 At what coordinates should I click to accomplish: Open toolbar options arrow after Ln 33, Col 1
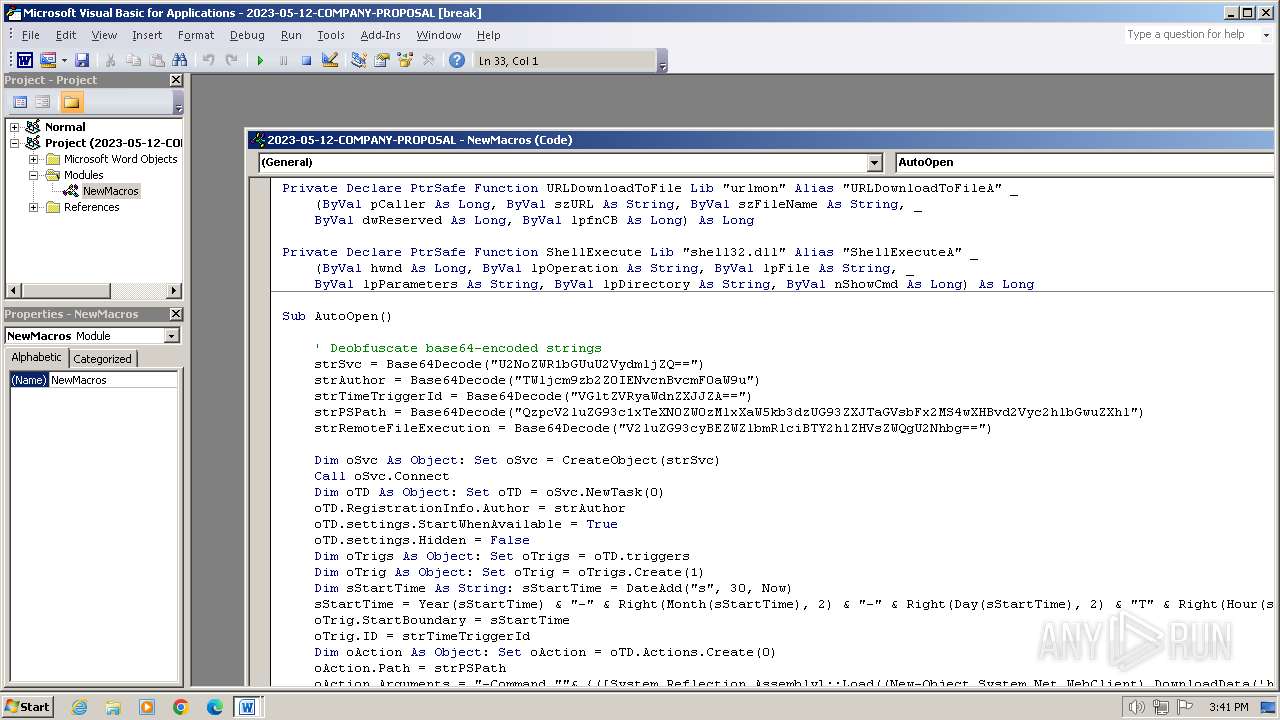662,62
